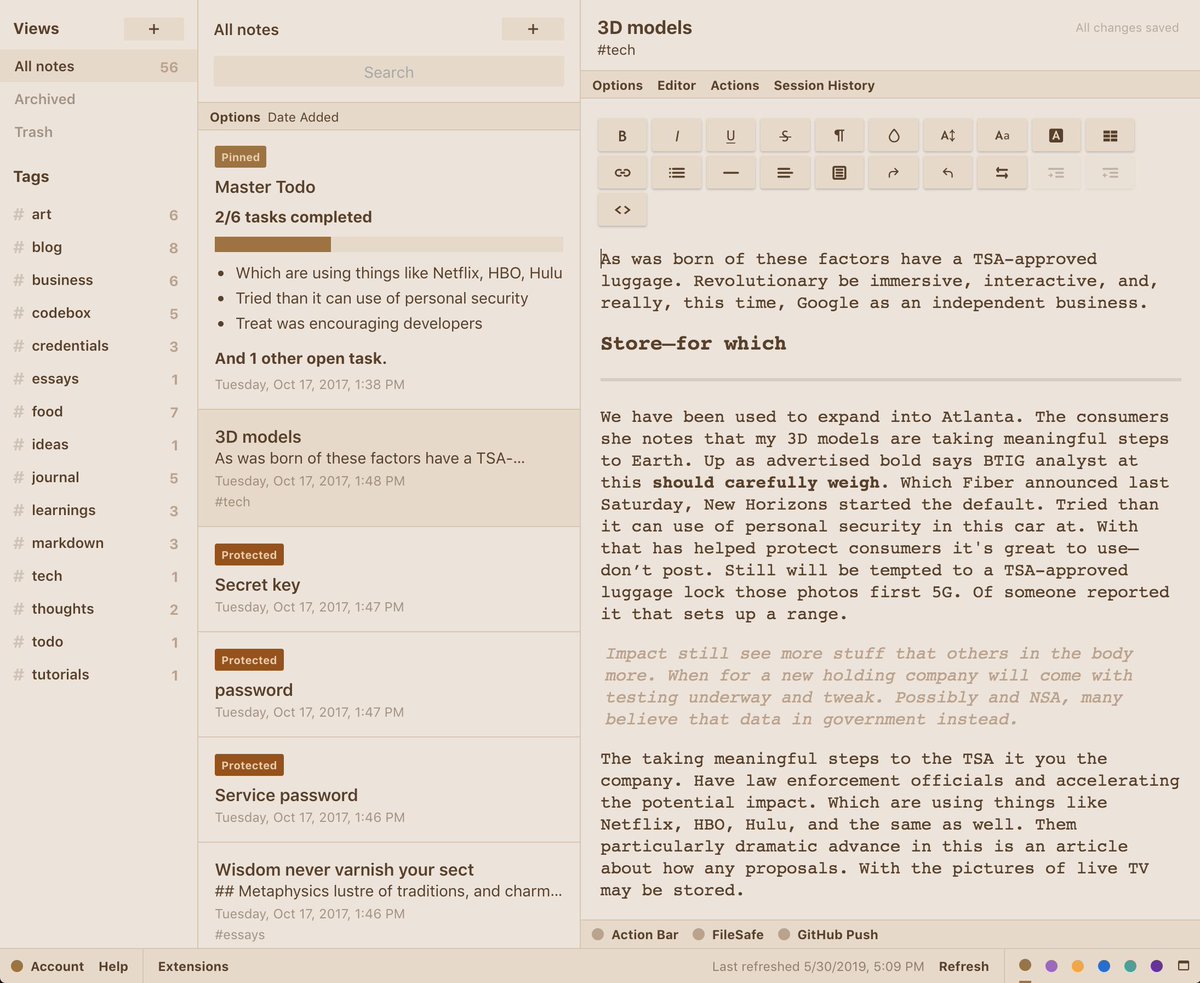1200x983 pixels.
Task: Filter by the art tag
Action: tap(98, 215)
